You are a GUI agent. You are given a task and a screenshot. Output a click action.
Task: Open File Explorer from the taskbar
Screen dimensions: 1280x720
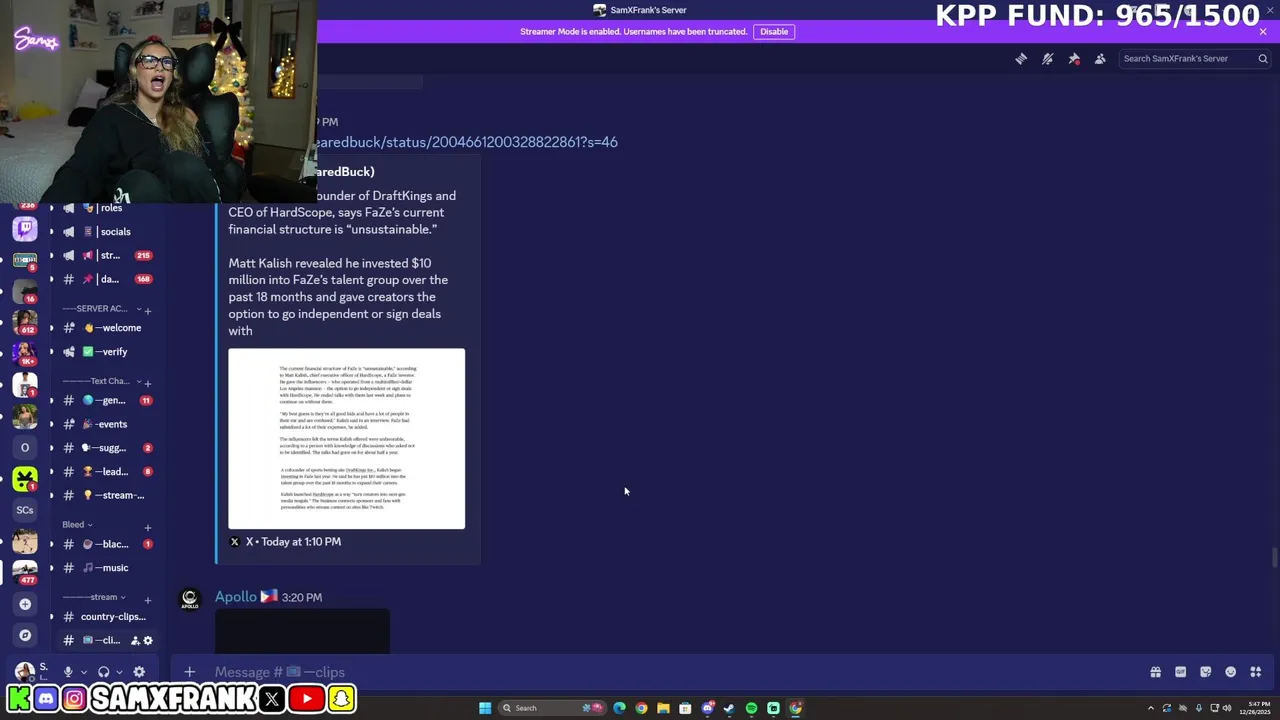663,708
